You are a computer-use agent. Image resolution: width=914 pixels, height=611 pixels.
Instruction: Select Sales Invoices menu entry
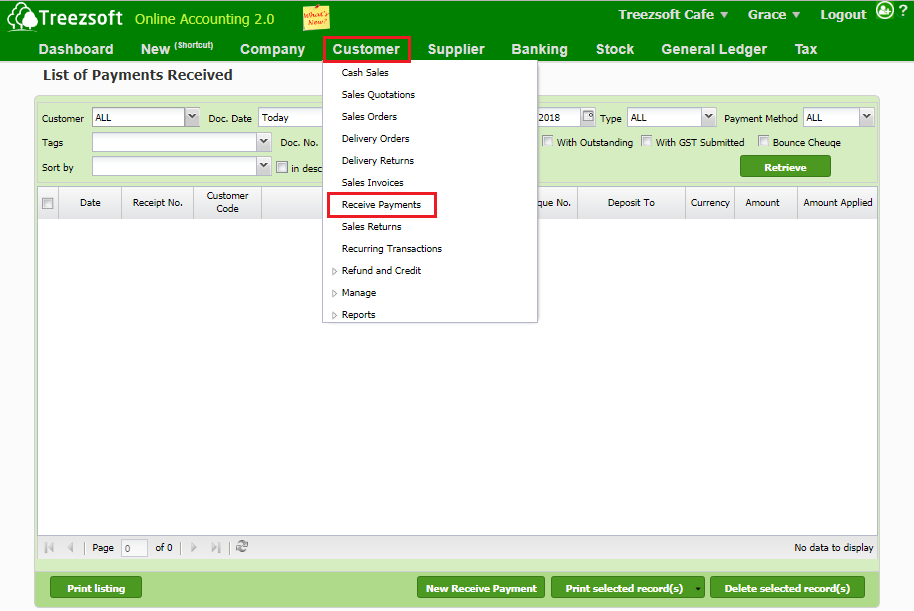[x=372, y=182]
